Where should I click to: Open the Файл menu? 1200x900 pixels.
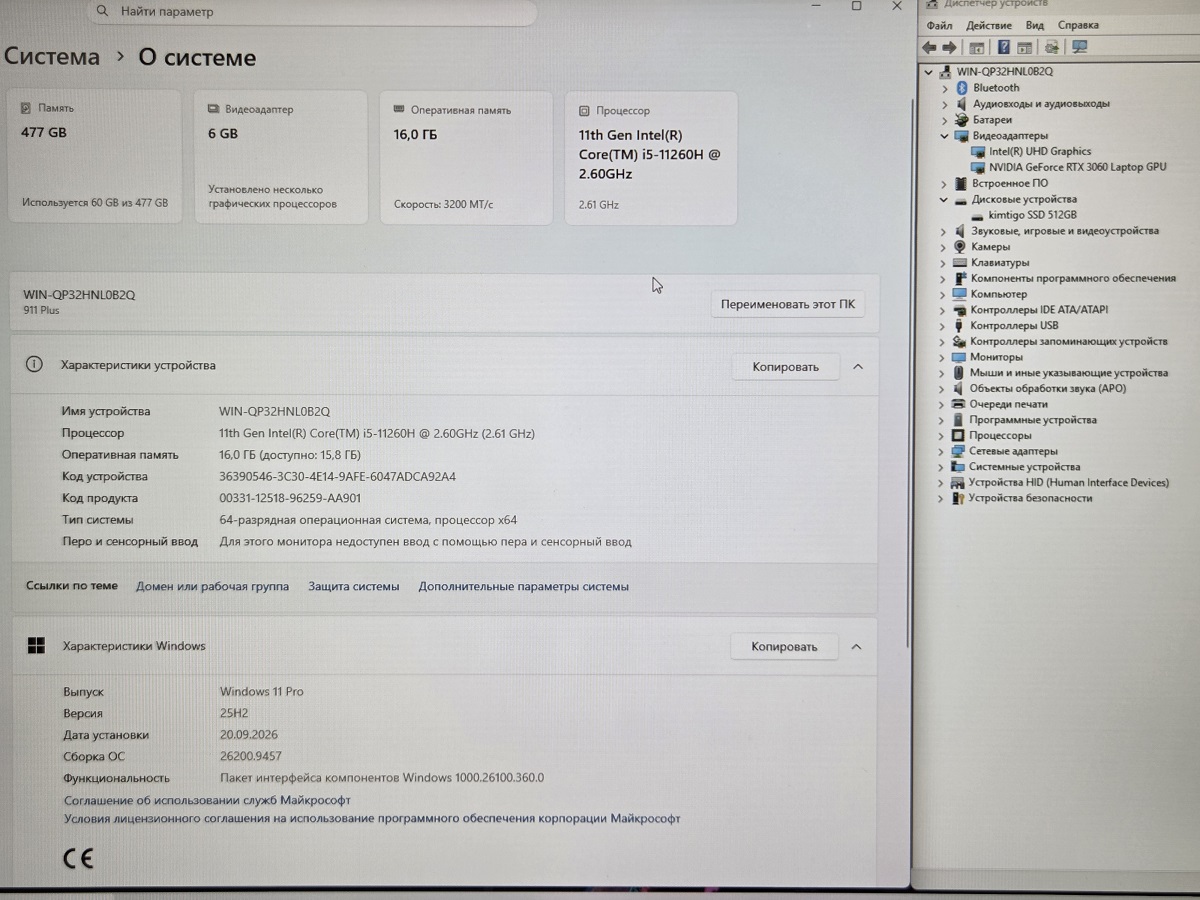(939, 25)
